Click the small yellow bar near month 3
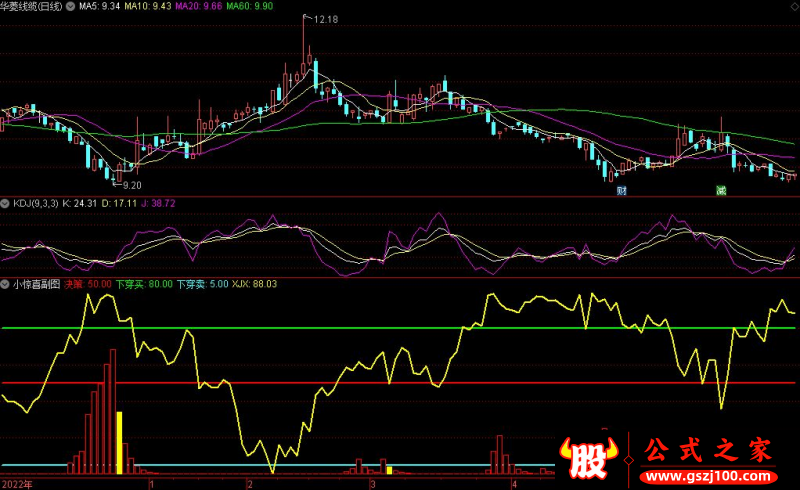 click(388, 468)
